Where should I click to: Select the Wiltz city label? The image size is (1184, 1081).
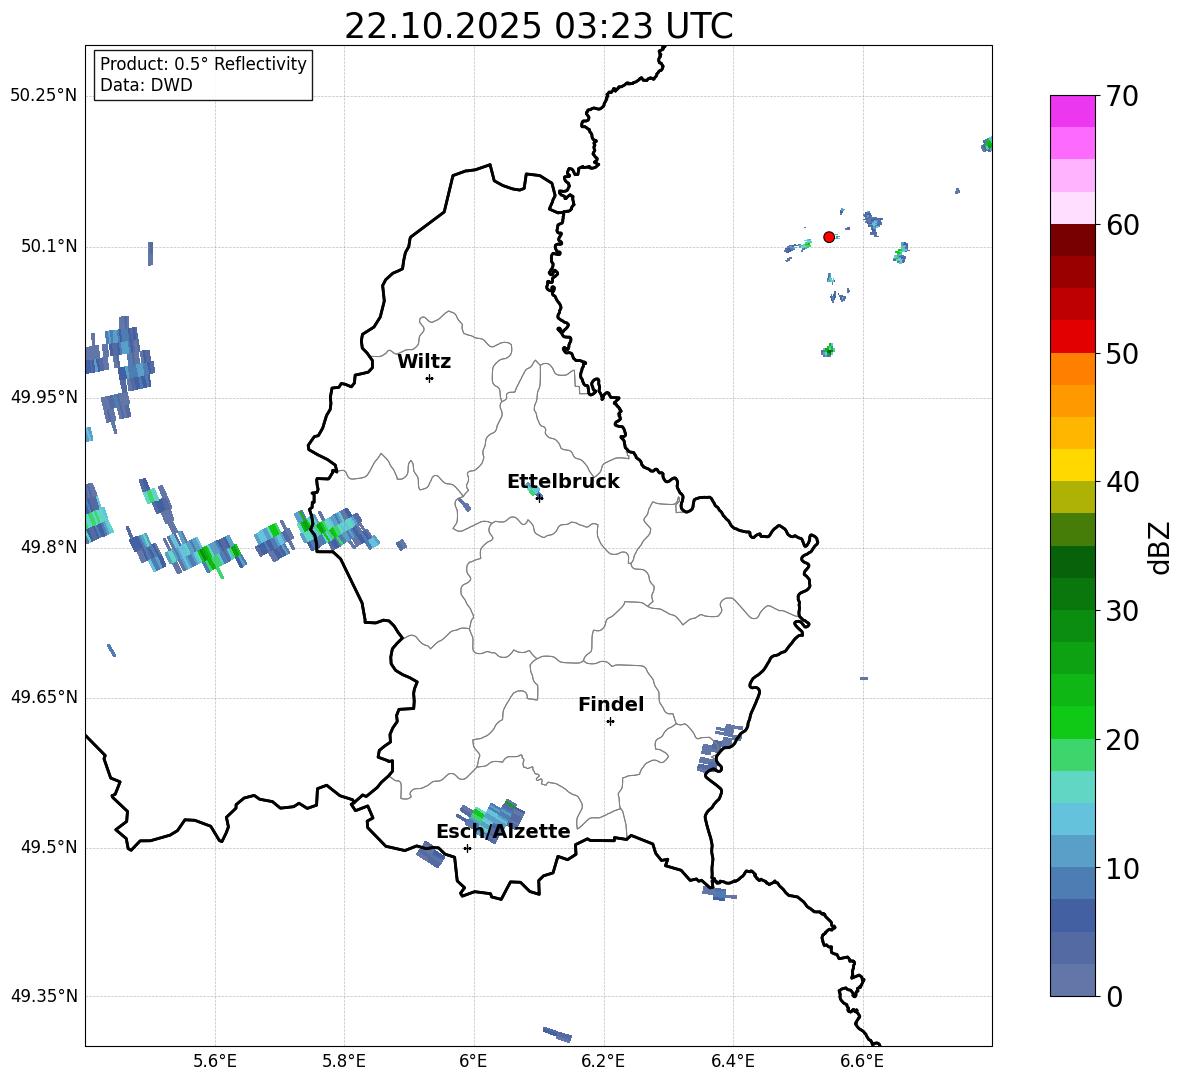424,362
